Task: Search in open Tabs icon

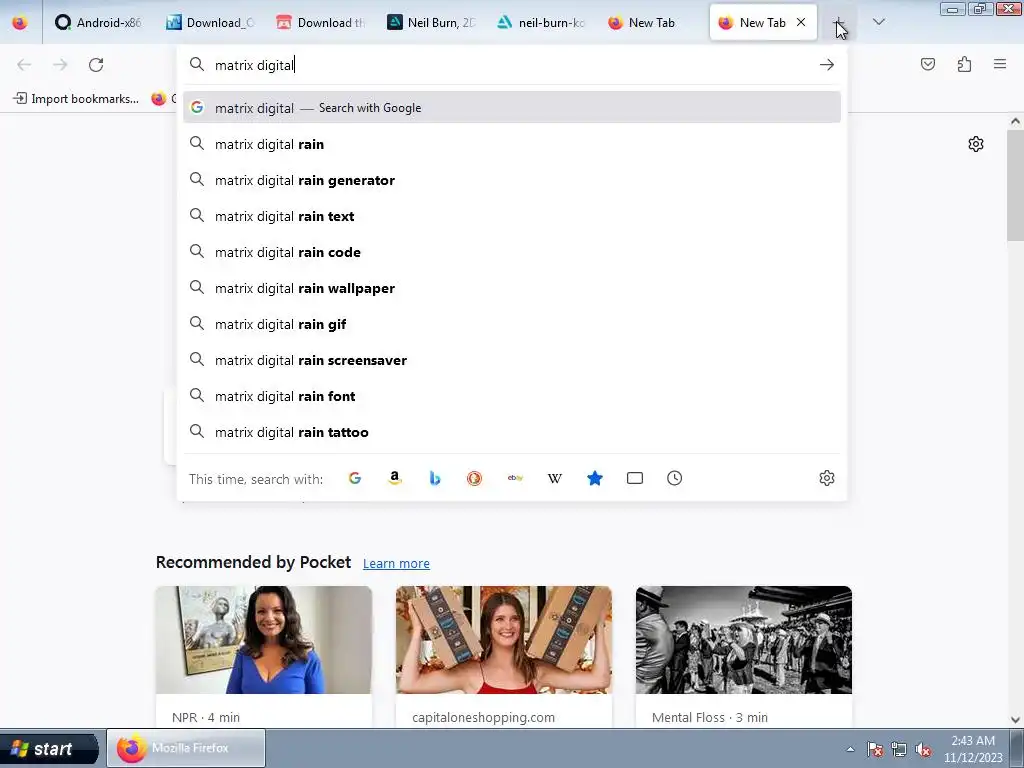Action: pyautogui.click(x=635, y=478)
